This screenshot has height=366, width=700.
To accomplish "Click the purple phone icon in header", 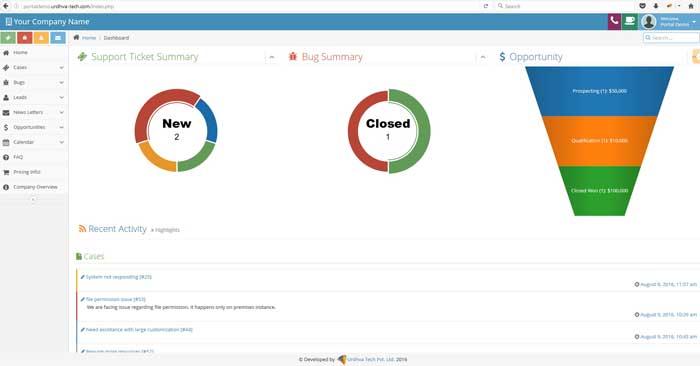I will coord(614,21).
